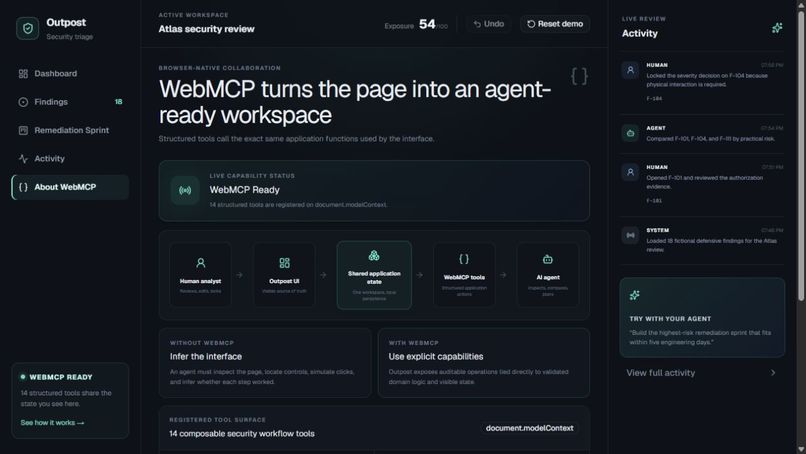The image size is (806, 454).
Task: Click the Human avatar icon for F-104 entry
Action: pyautogui.click(x=630, y=70)
